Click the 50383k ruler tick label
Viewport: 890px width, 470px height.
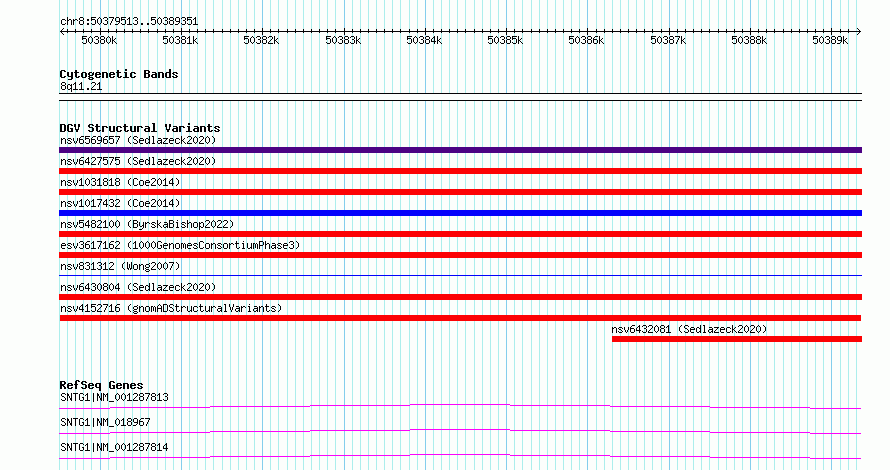click(x=343, y=40)
